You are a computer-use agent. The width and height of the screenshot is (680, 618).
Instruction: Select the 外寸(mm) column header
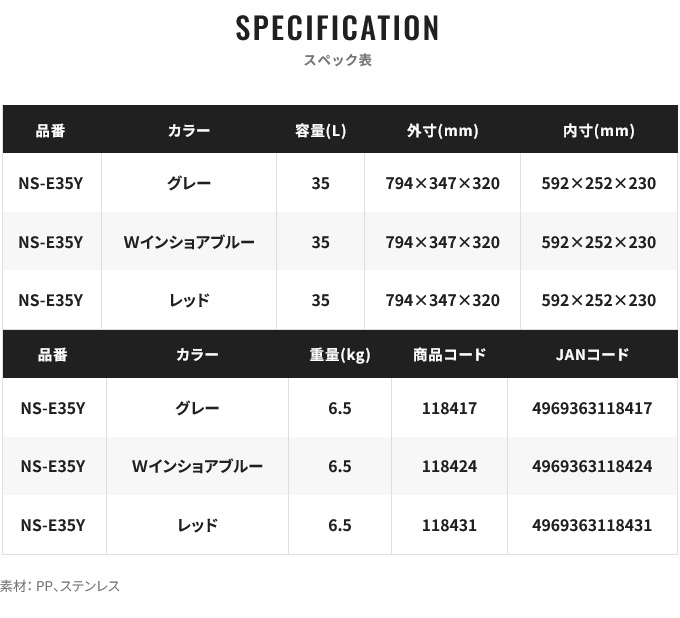pyautogui.click(x=442, y=131)
